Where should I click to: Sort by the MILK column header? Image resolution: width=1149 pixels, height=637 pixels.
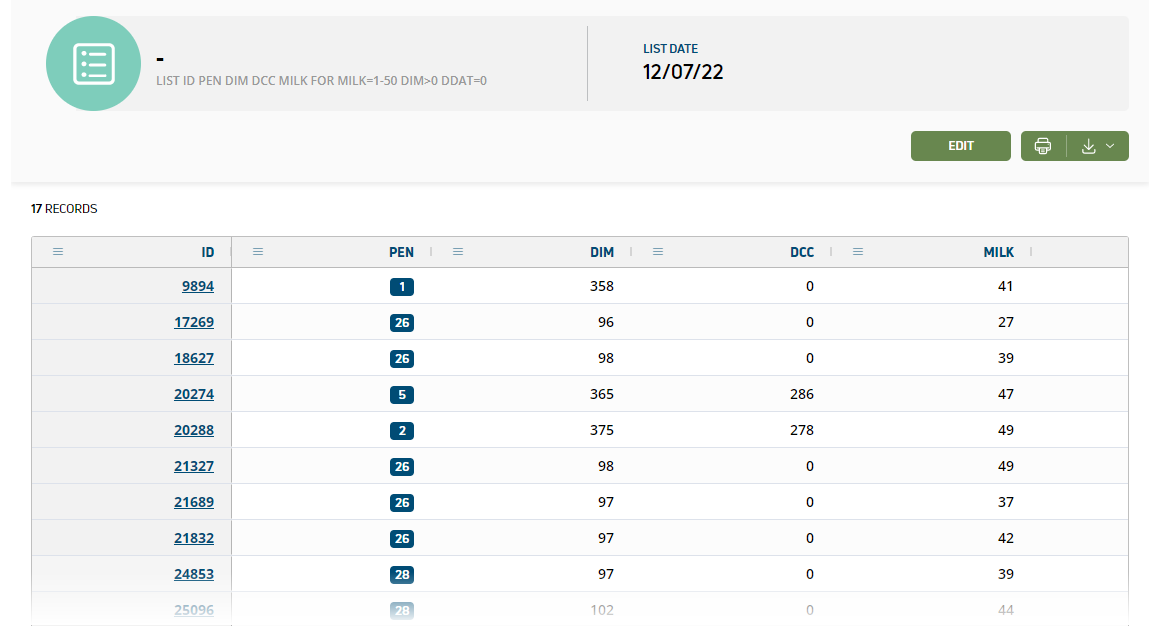[x=998, y=252]
